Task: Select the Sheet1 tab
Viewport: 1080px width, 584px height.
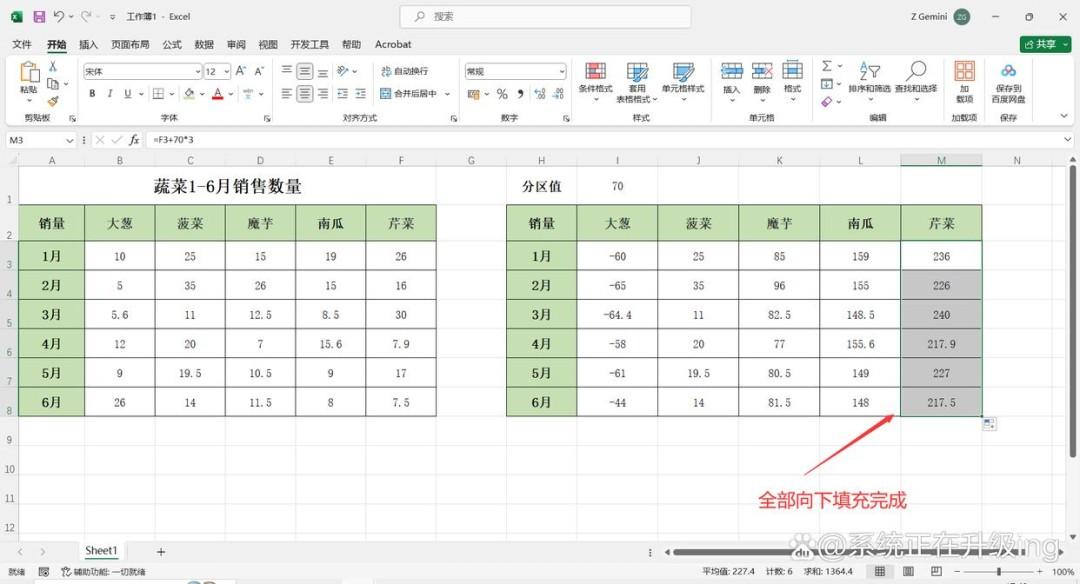Action: [101, 551]
